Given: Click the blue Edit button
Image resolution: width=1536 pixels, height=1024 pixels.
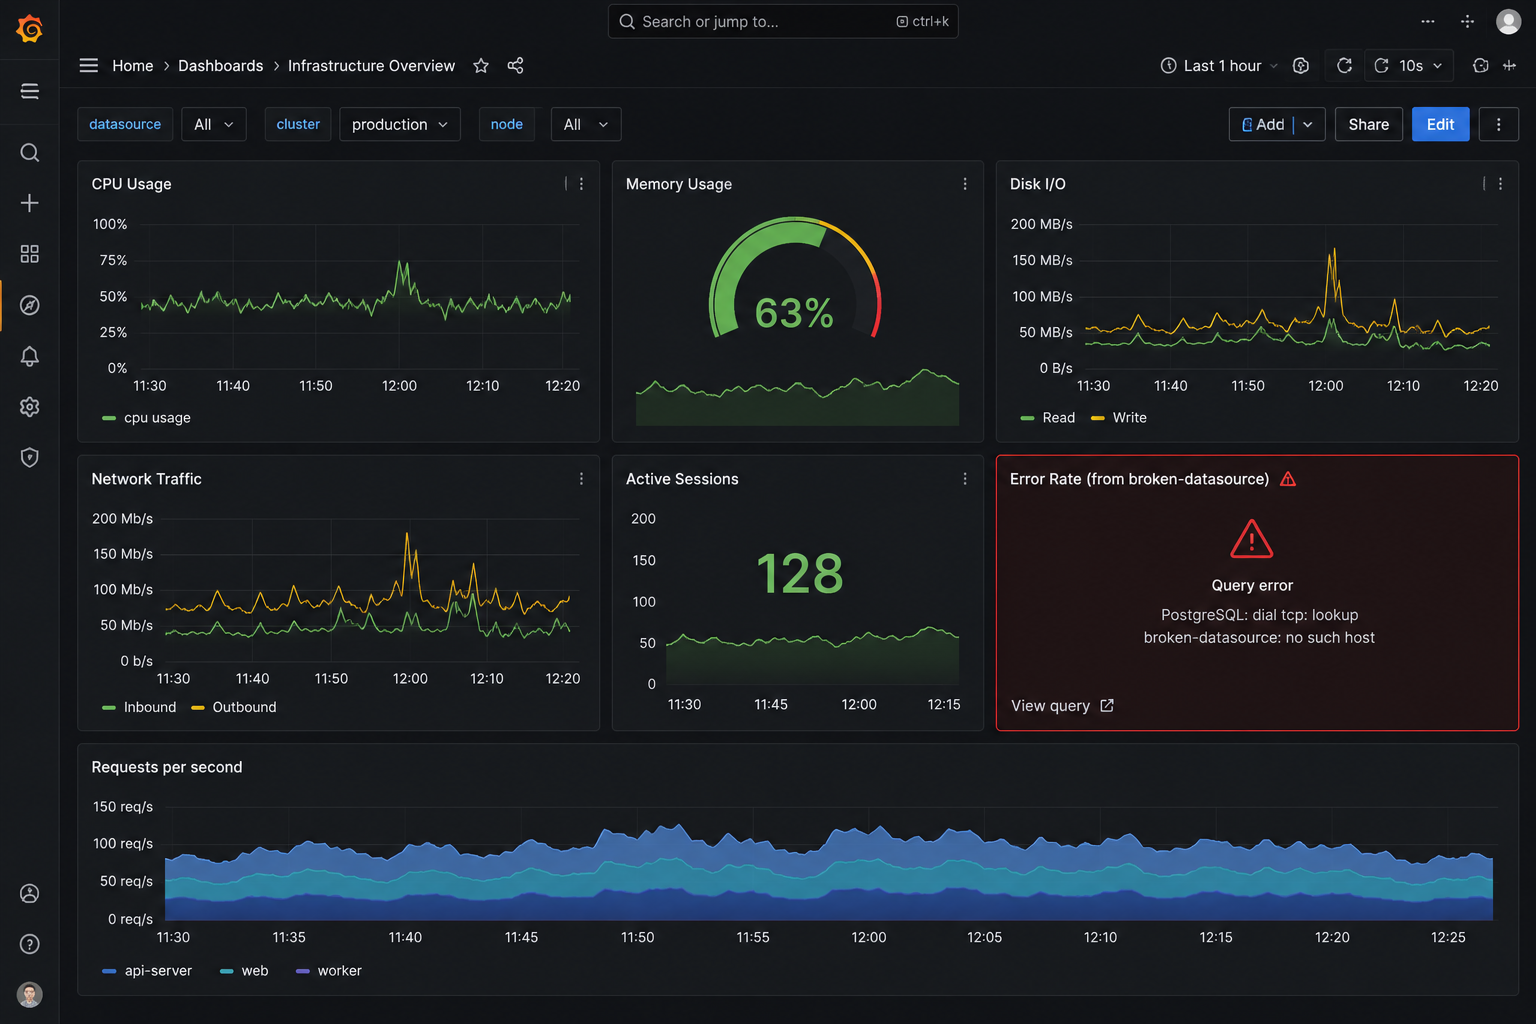Looking at the screenshot, I should tap(1441, 124).
